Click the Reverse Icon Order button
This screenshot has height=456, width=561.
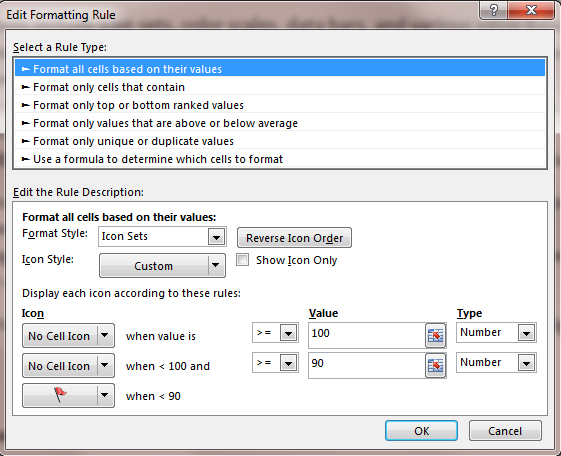tap(294, 238)
